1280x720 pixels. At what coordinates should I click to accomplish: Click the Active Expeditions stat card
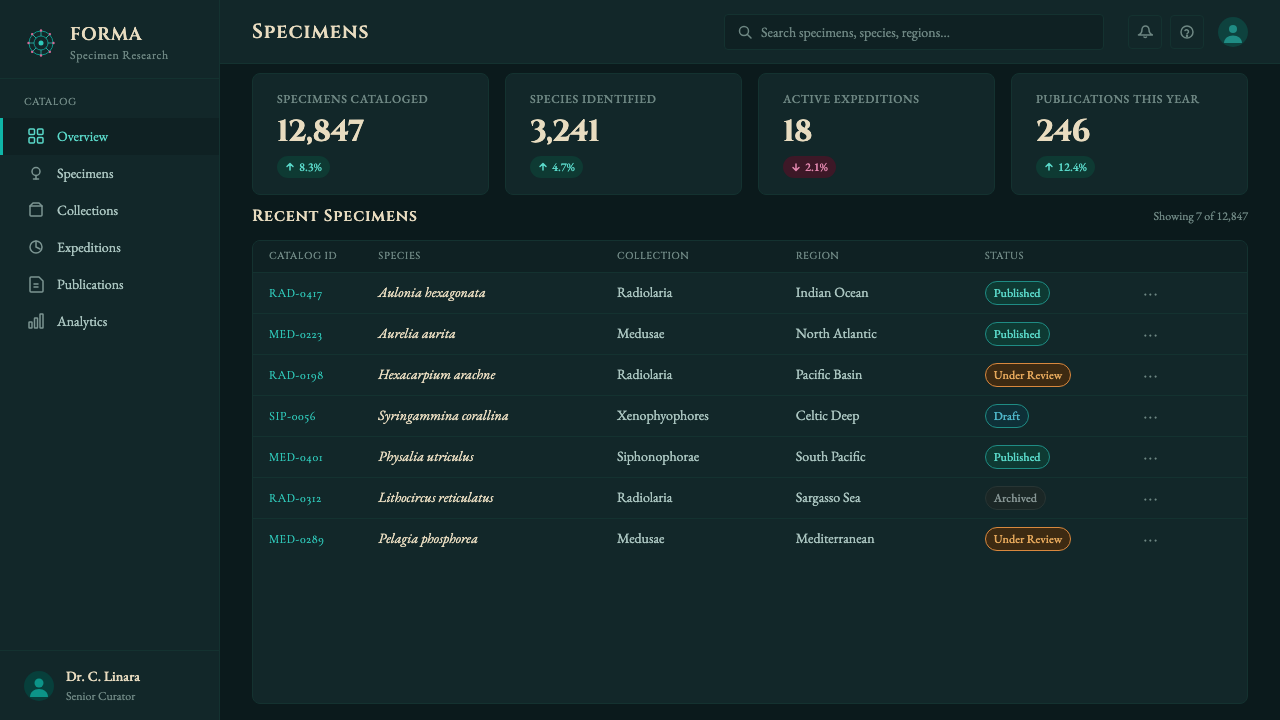(876, 134)
